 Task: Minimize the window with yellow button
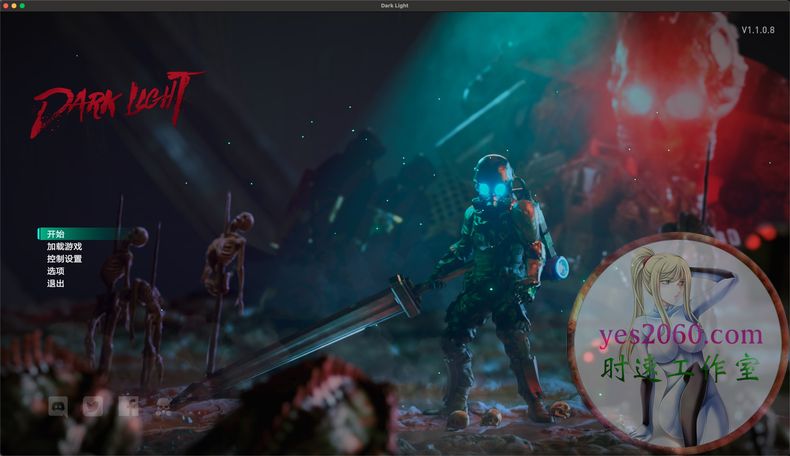coord(15,6)
